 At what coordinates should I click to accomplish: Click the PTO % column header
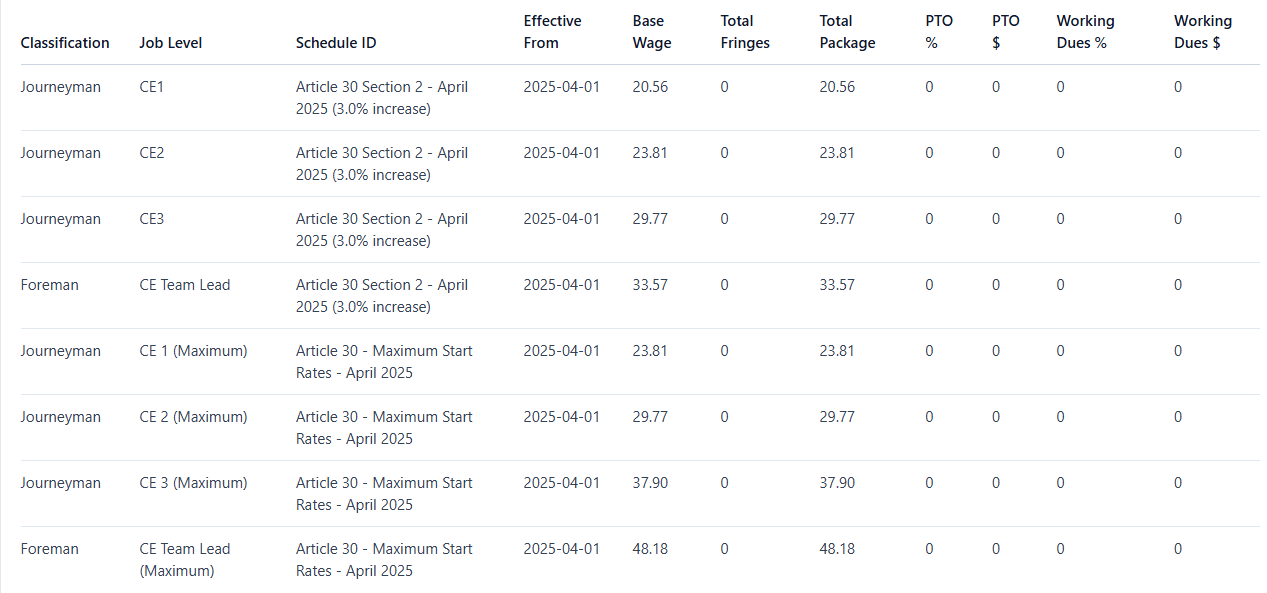939,32
